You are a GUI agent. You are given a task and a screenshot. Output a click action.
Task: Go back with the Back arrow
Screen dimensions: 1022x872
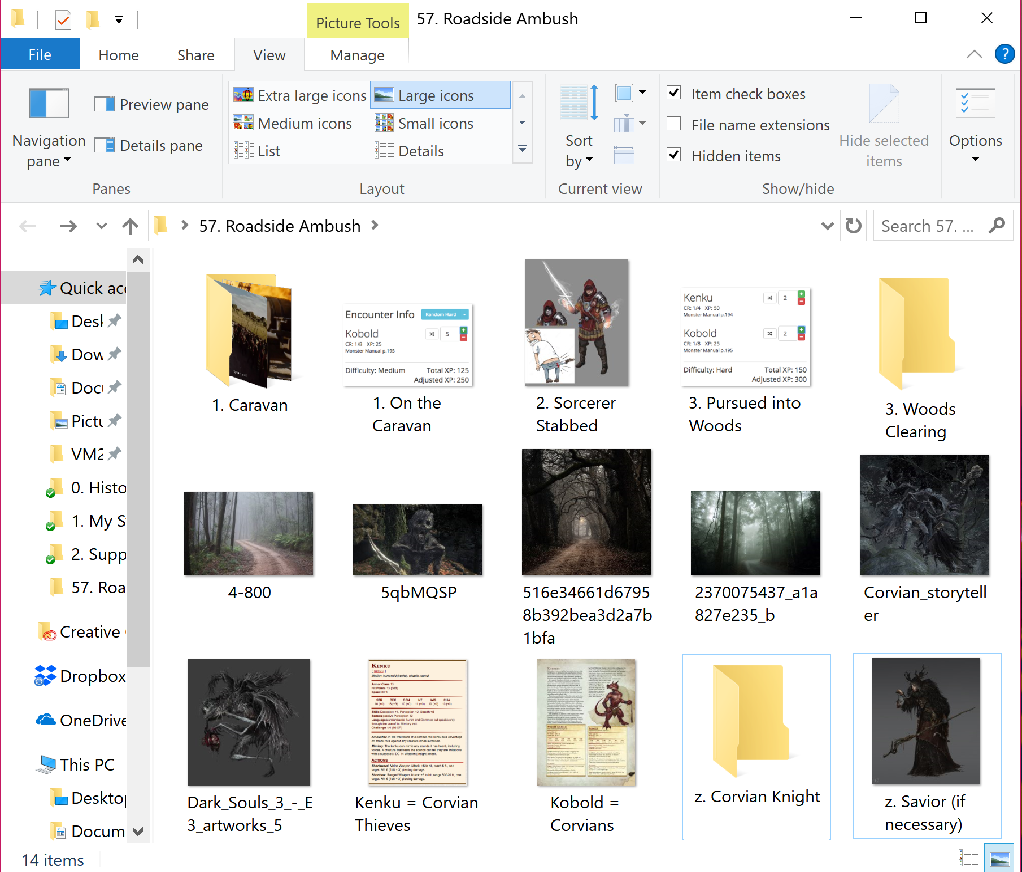(27, 226)
